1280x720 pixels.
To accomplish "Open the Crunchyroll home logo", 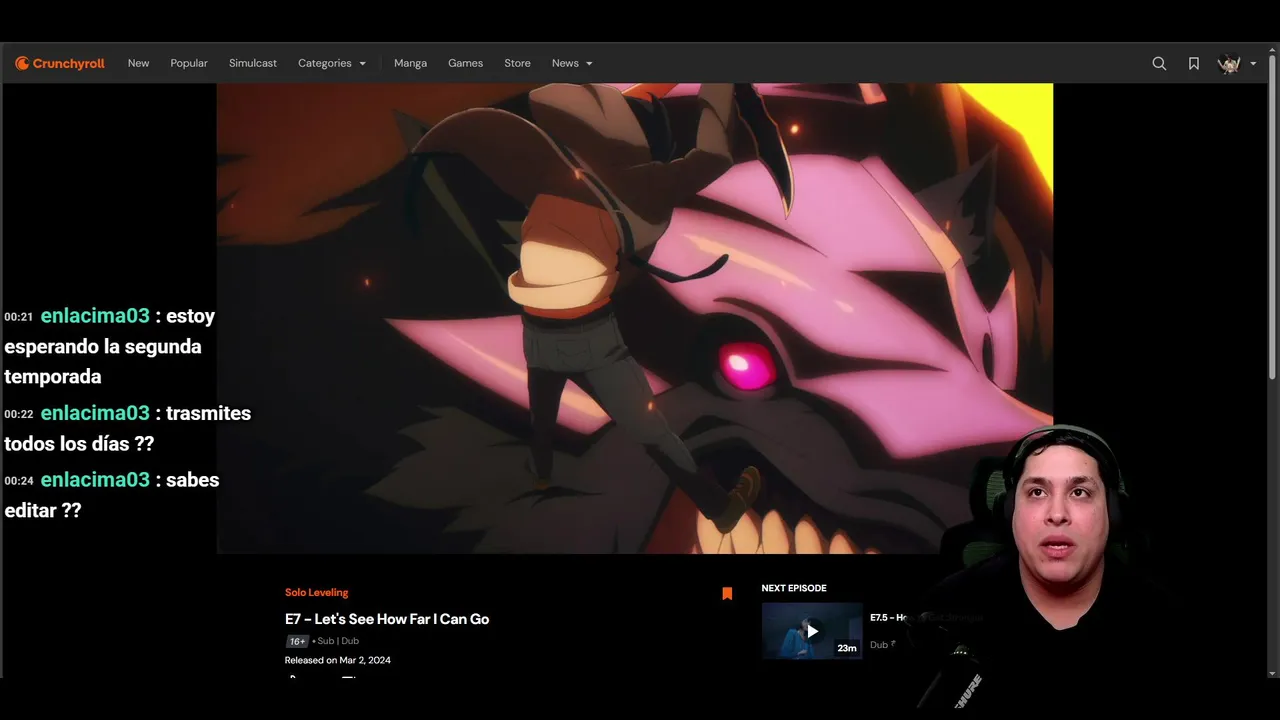I will coord(60,63).
